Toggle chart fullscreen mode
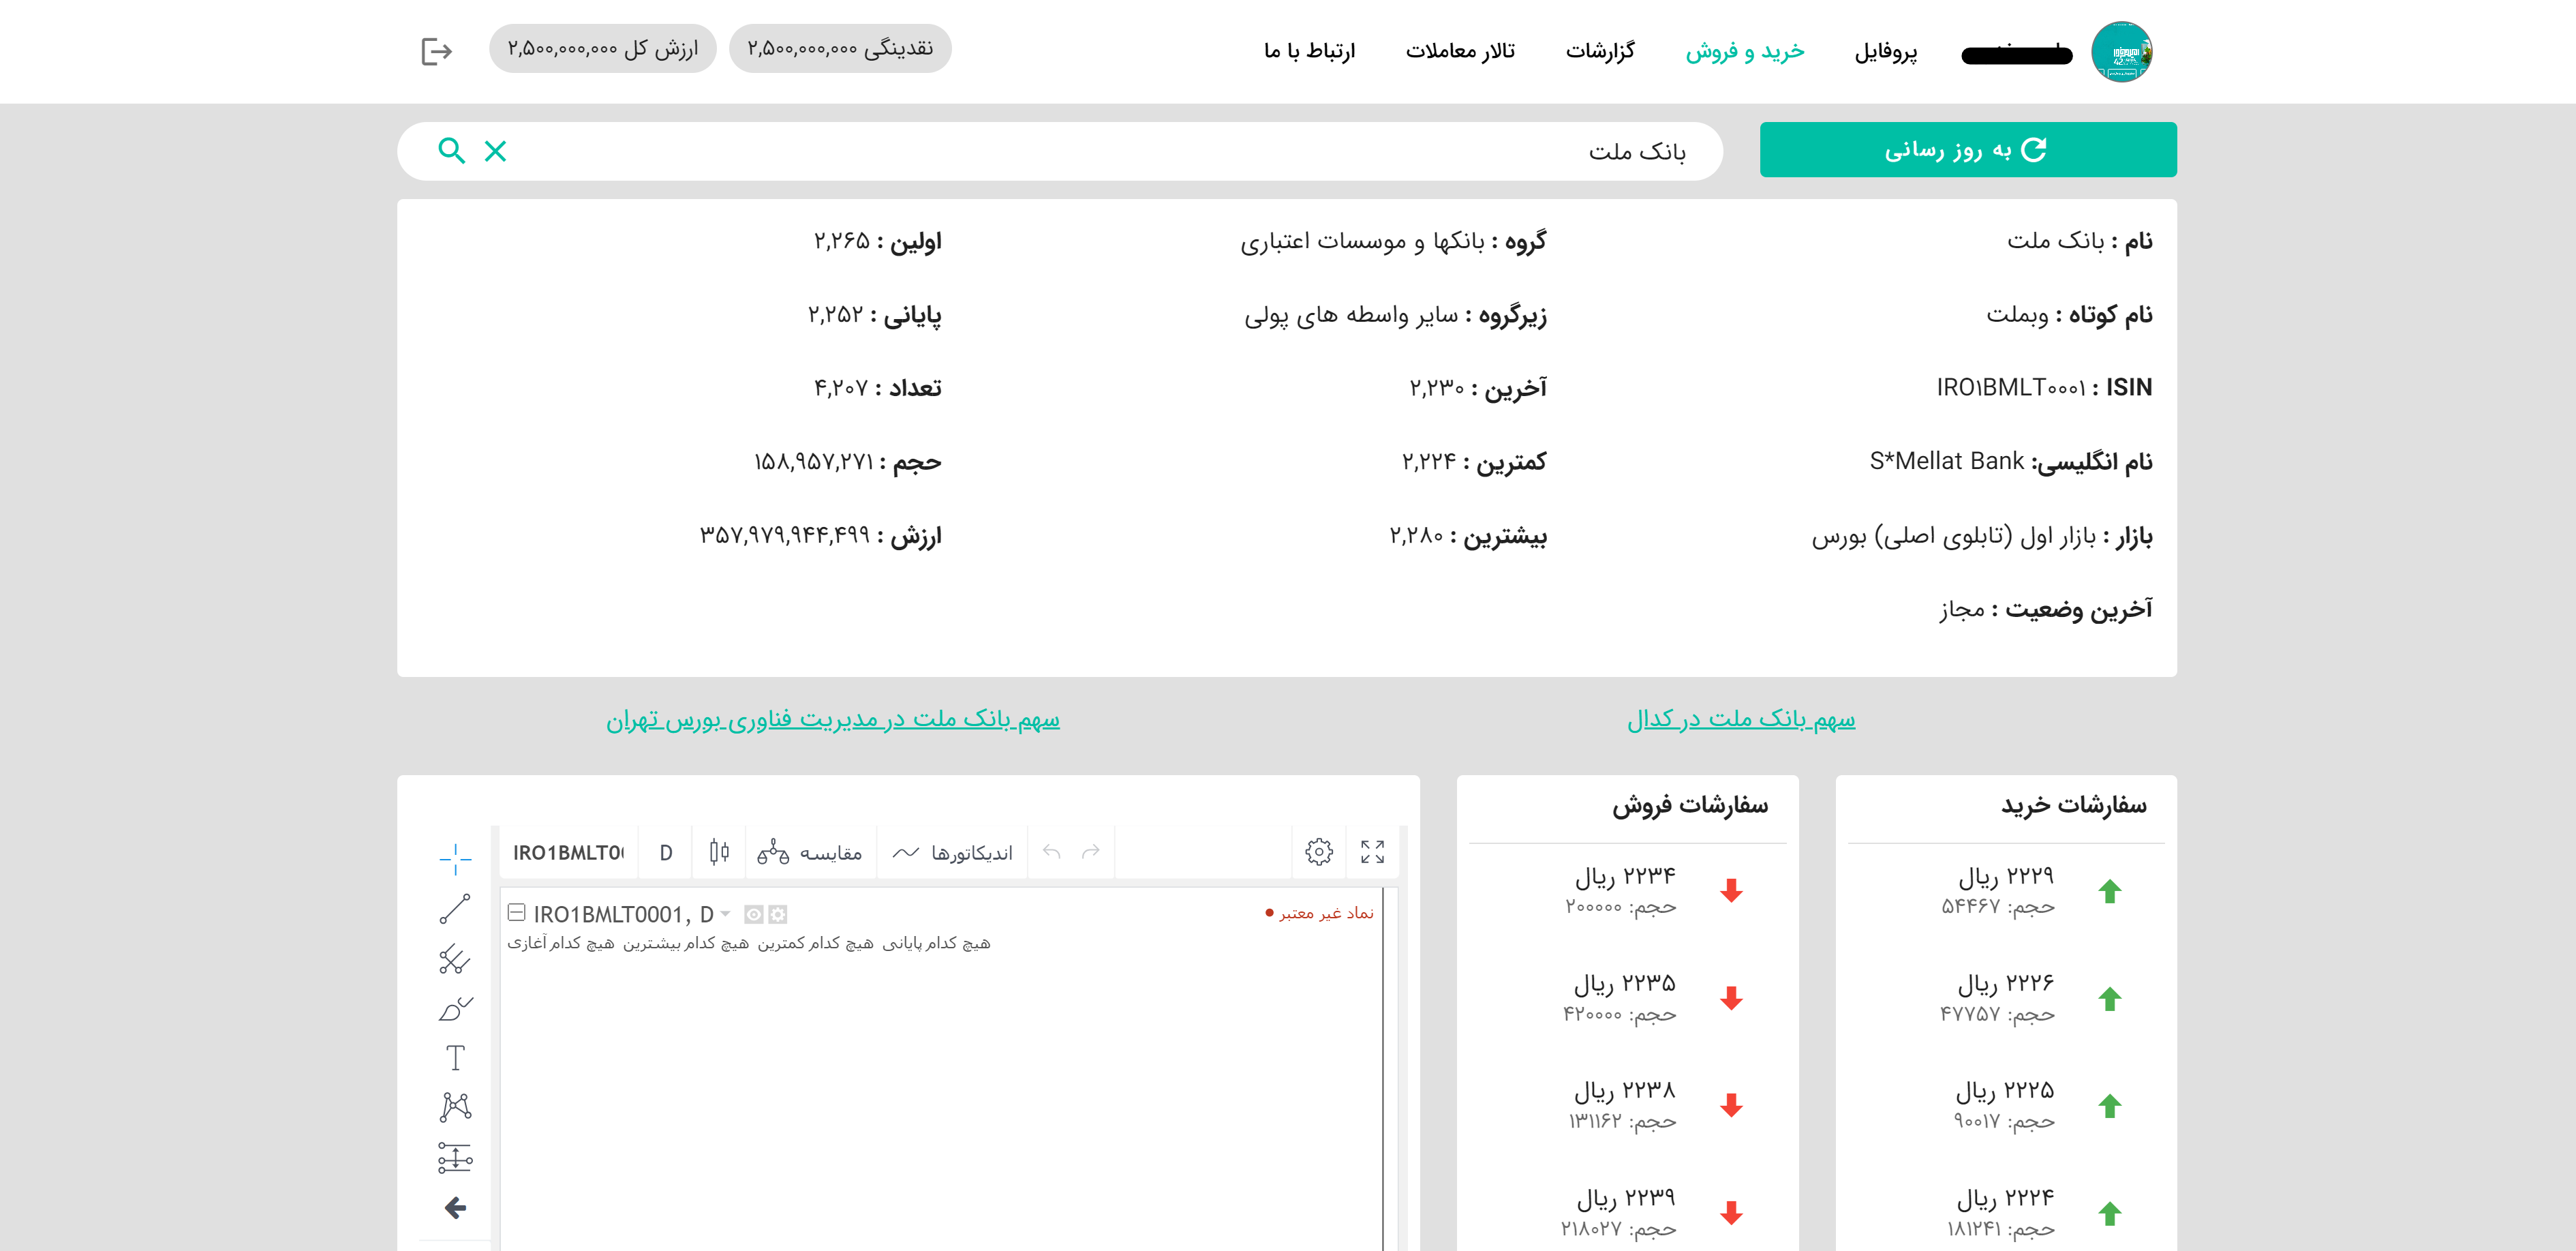This screenshot has width=2576, height=1251. click(1372, 852)
